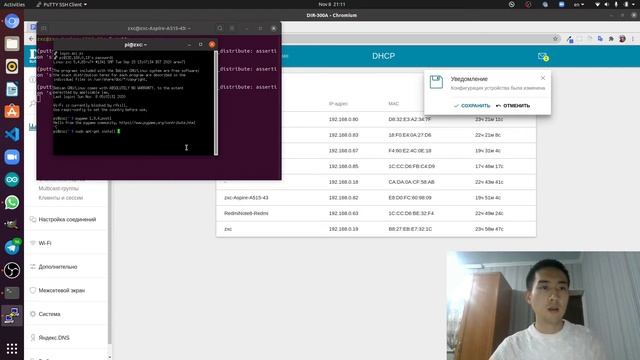This screenshot has width=640, height=360.
Task: Open the Multicast-группы sidebar link
Action: click(59, 189)
